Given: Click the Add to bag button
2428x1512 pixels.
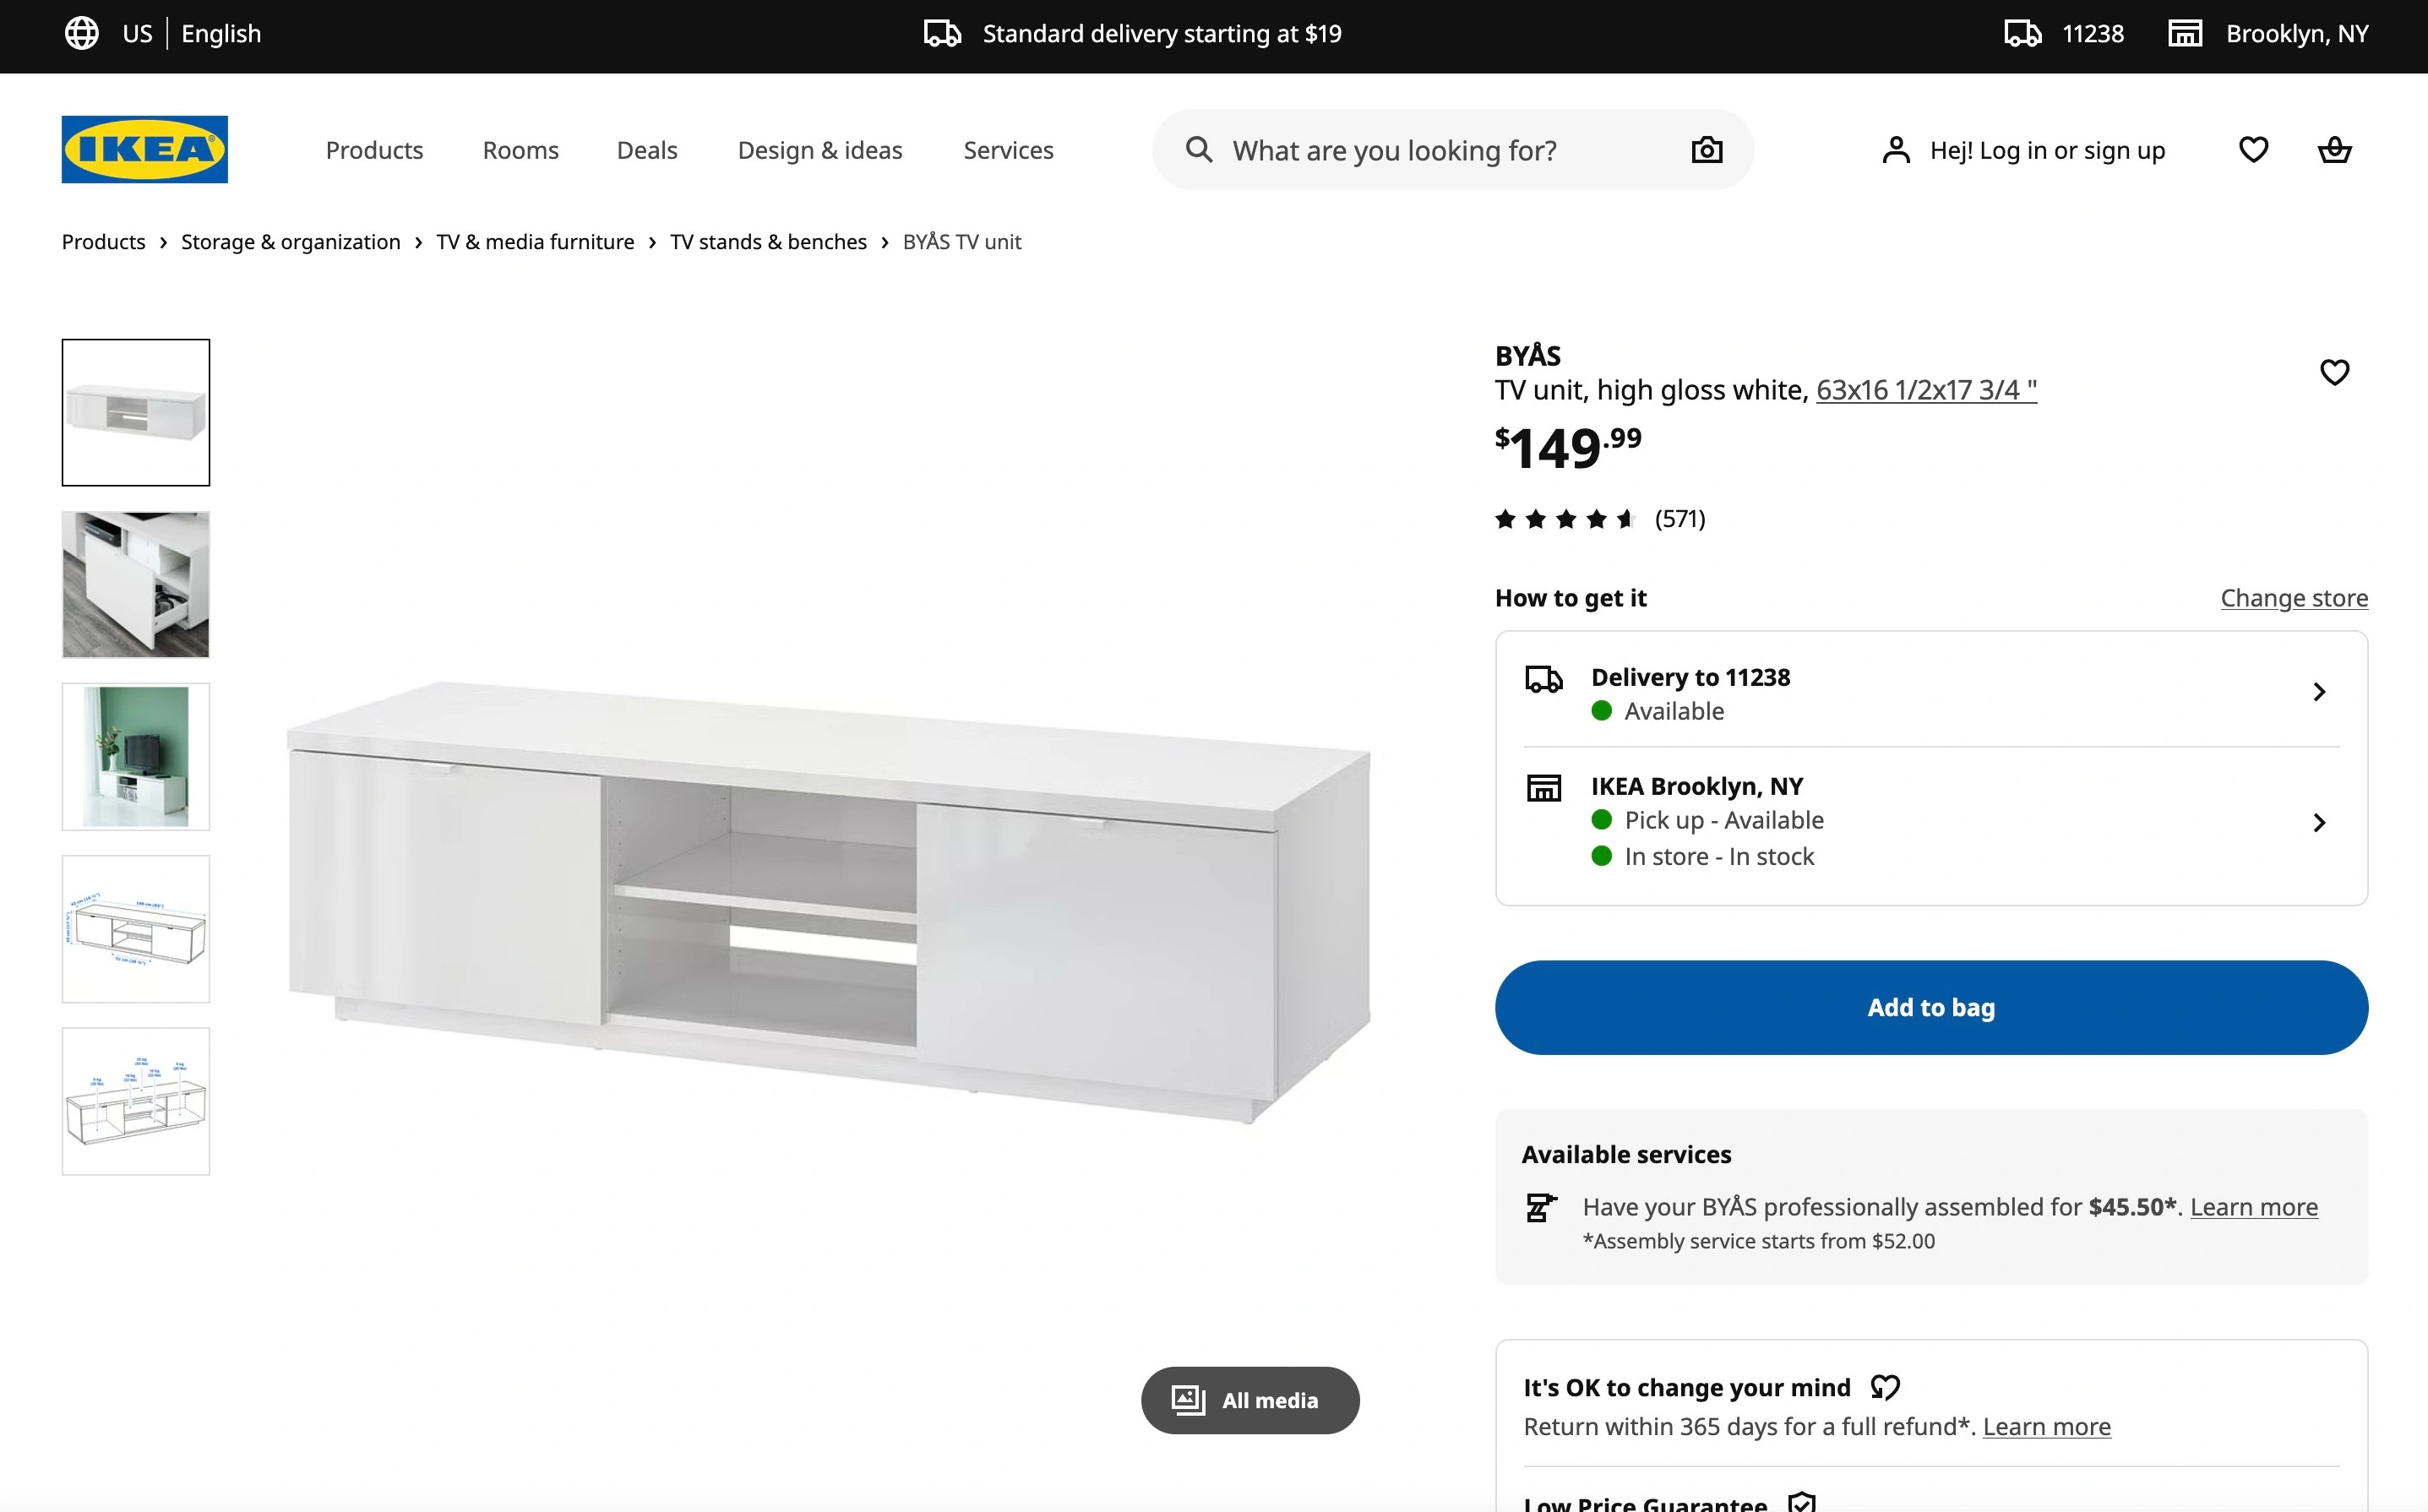Looking at the screenshot, I should (x=1930, y=1007).
